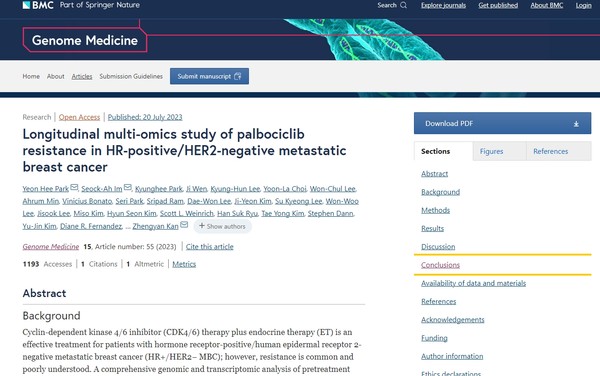Switch to the Sections tab

(x=443, y=151)
